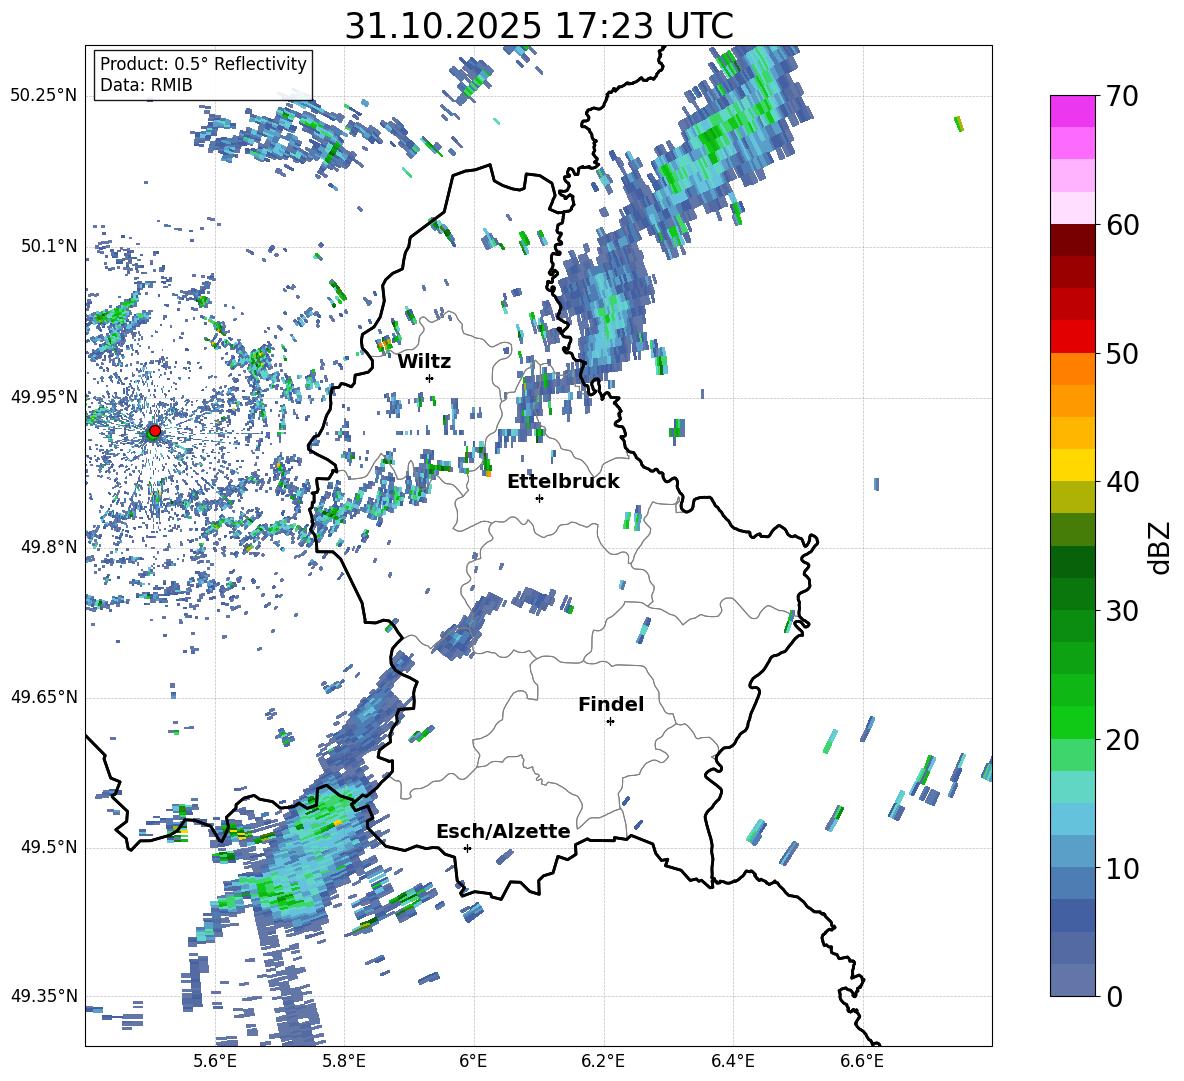Click the Product: 0.5° Reflectivity label
Screen dimensions: 1184x1081
click(x=203, y=63)
